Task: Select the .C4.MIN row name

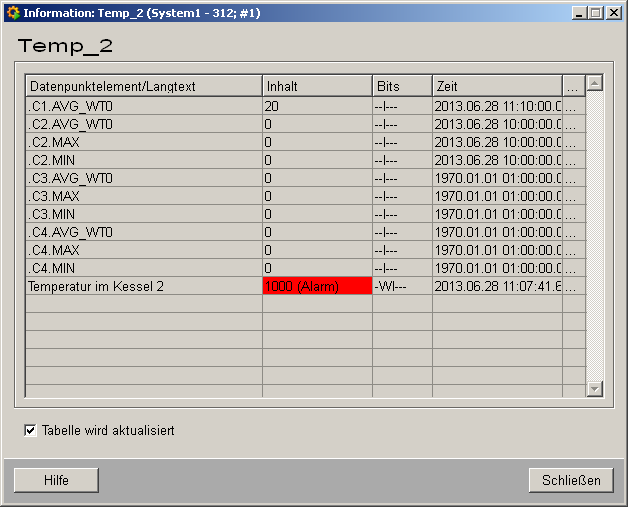Action: [x=144, y=268]
